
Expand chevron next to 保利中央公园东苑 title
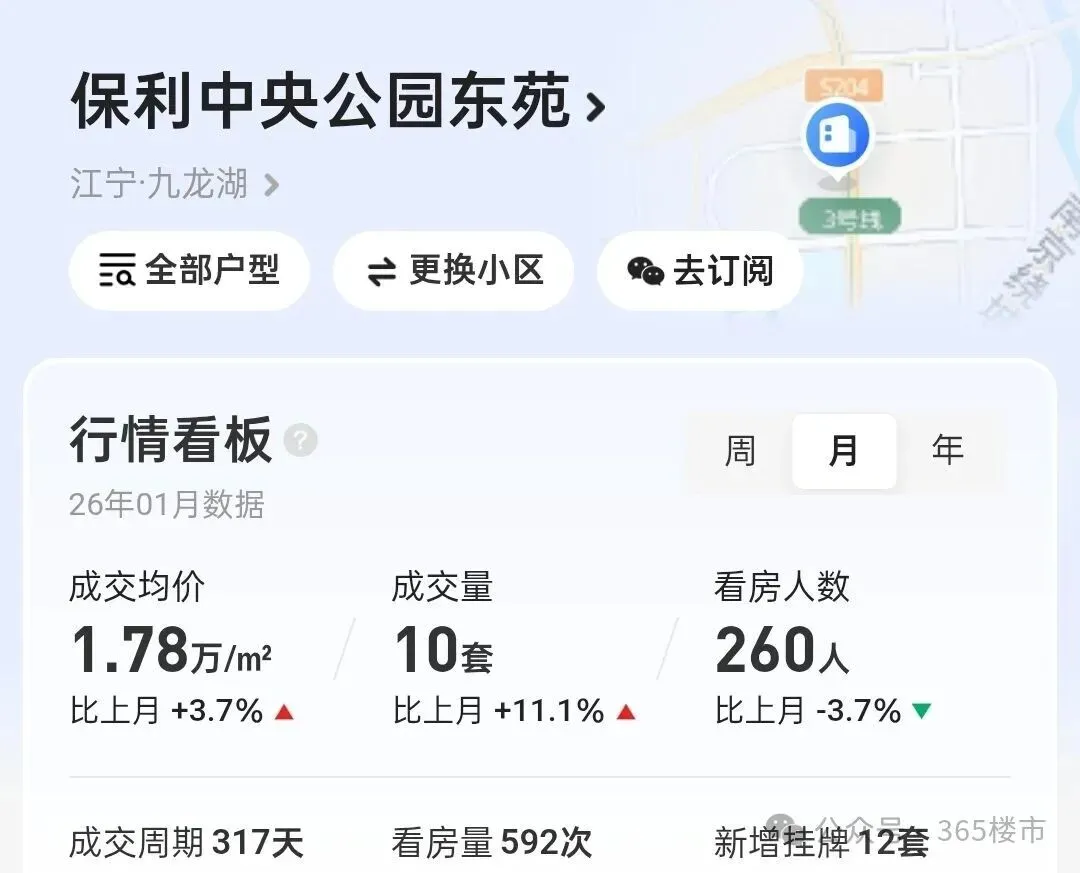tap(596, 107)
